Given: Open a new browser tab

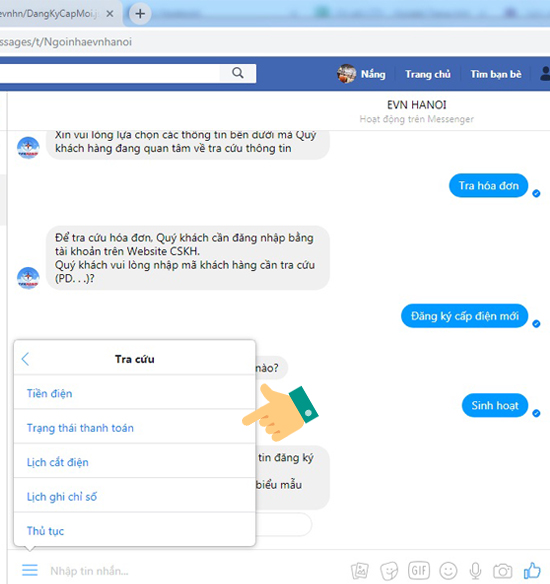Looking at the screenshot, I should [x=140, y=14].
